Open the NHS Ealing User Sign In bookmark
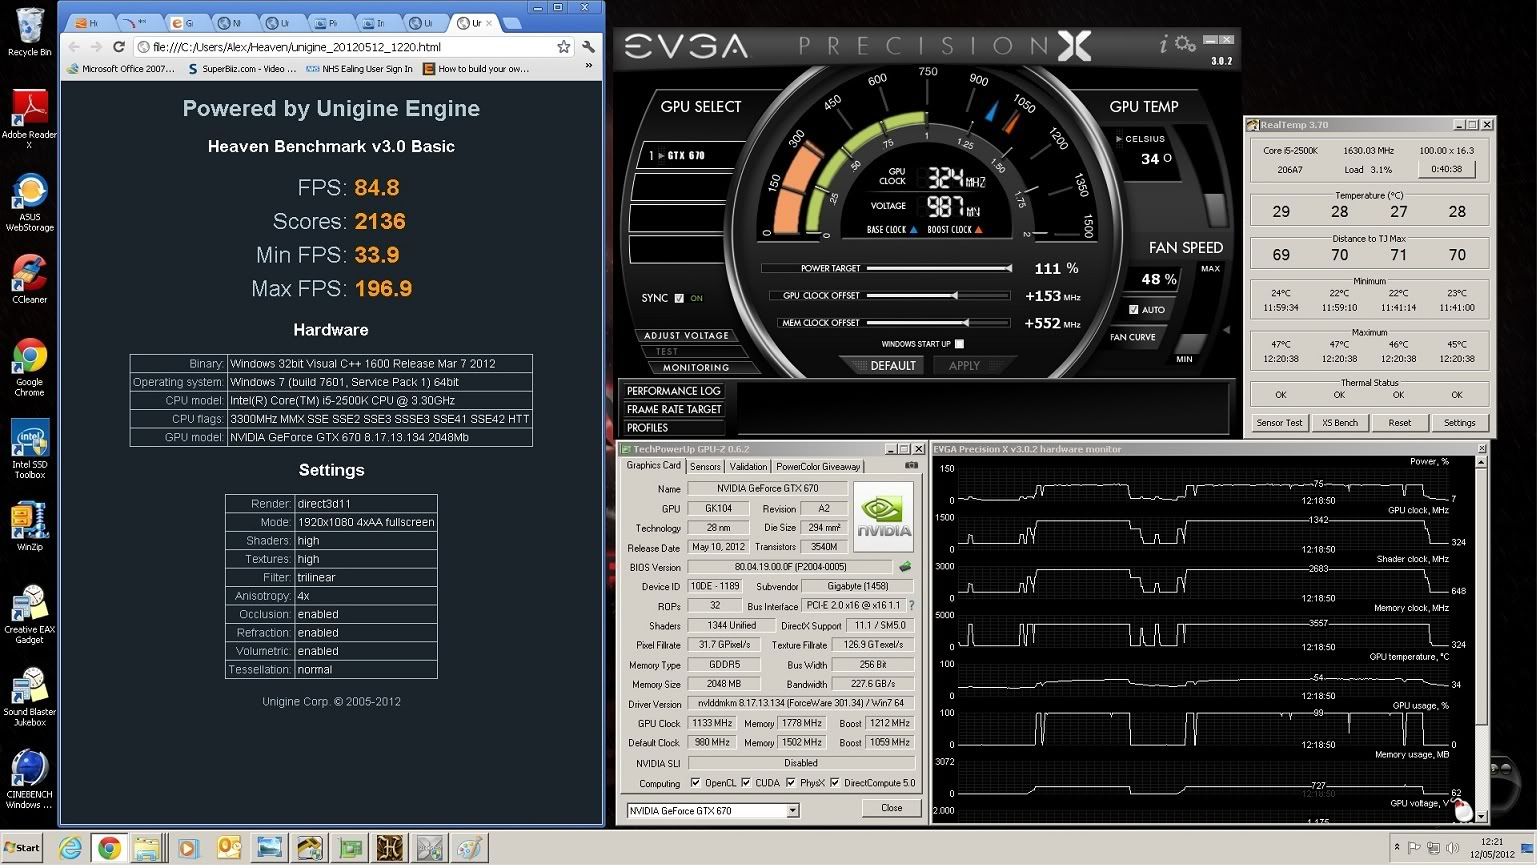 pos(359,69)
